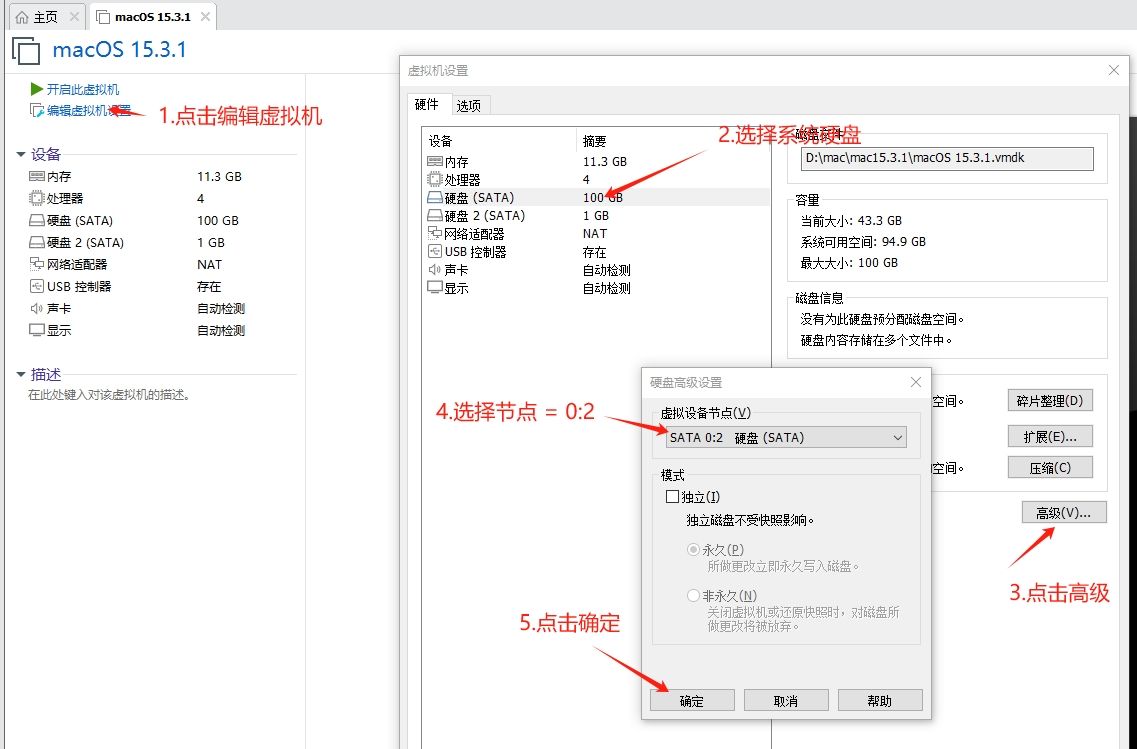Select 显示 monitor icon in settings list
1137x749 pixels.
[x=434, y=288]
